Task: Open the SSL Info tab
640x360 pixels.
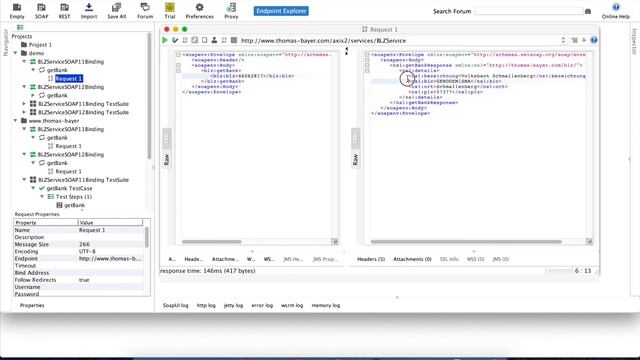Action: click(449, 259)
